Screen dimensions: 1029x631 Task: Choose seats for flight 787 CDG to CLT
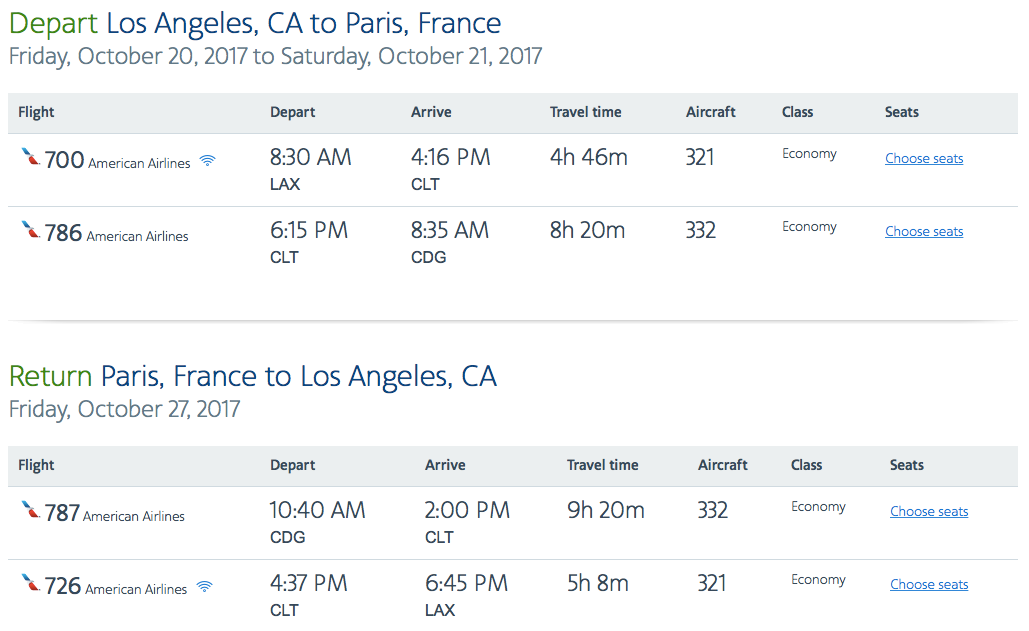(929, 511)
